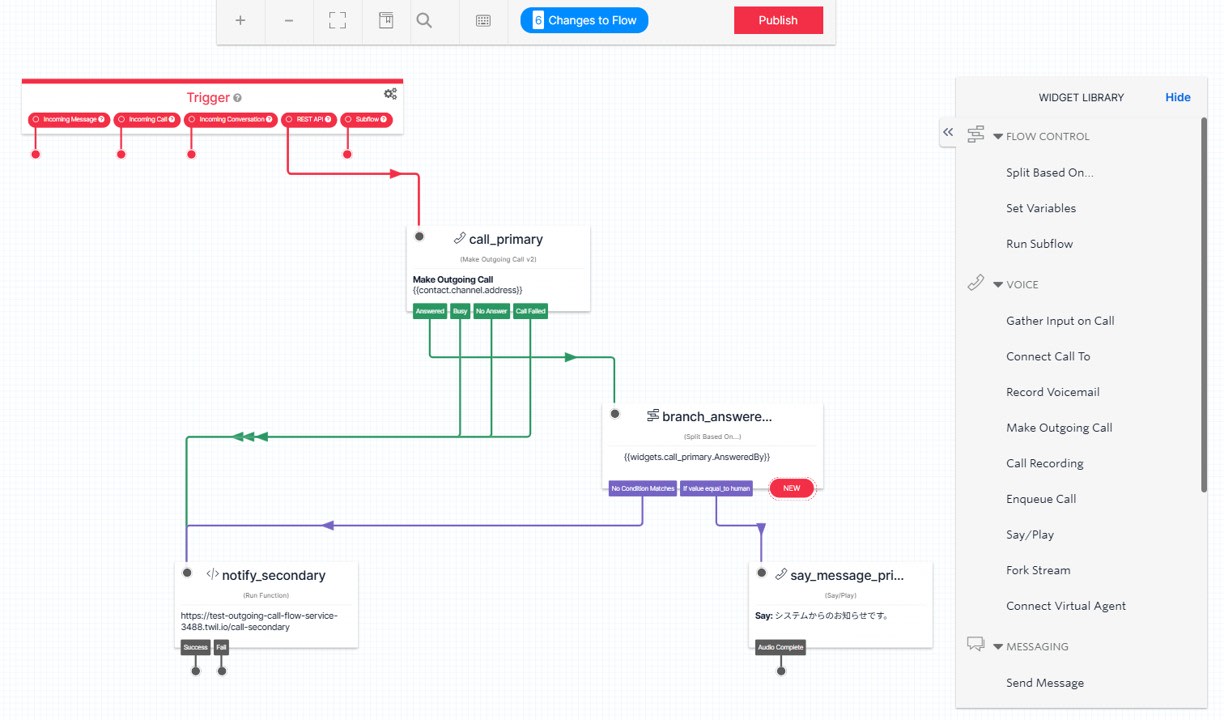Choose Enqueue Call widget
The width and height of the screenshot is (1224, 720).
pyautogui.click(x=1041, y=499)
